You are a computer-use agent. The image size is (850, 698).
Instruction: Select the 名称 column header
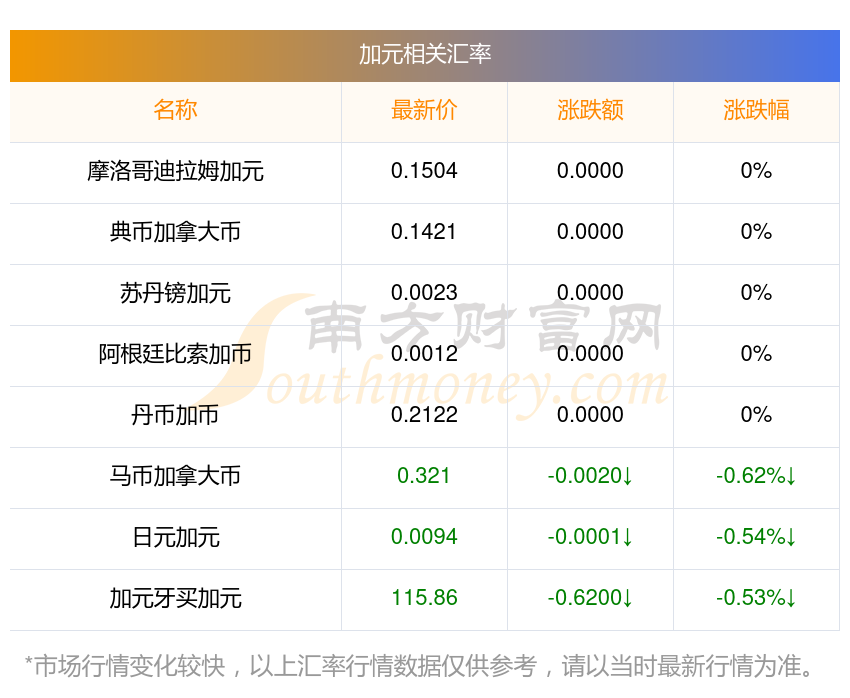175,110
